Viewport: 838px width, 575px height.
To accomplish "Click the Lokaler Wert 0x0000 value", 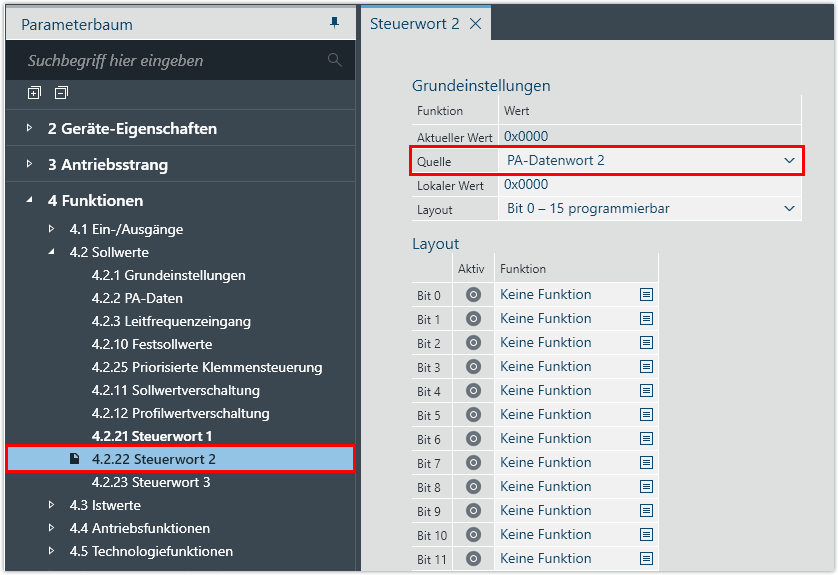I will coord(526,185).
